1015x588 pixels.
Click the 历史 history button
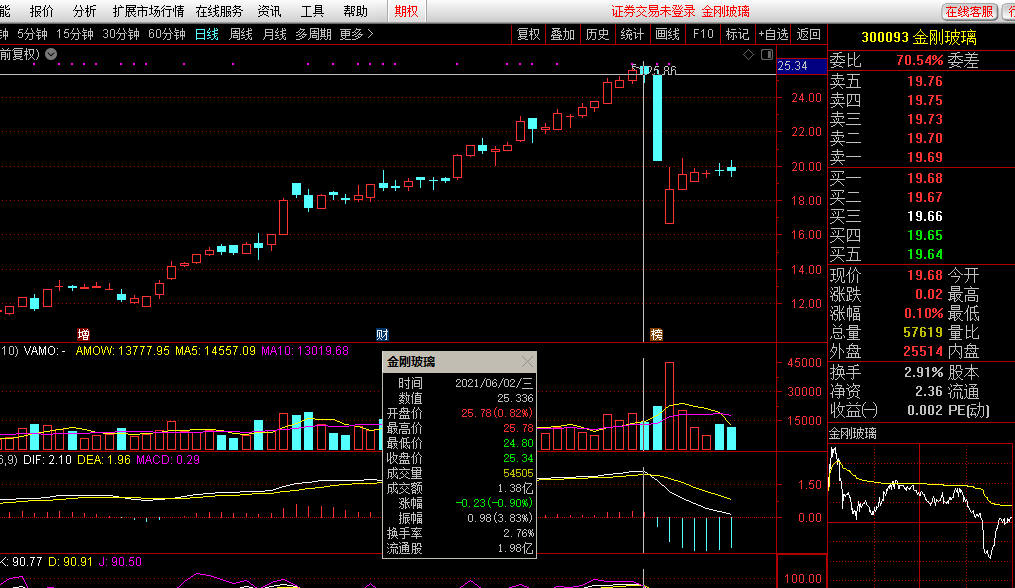(x=597, y=34)
